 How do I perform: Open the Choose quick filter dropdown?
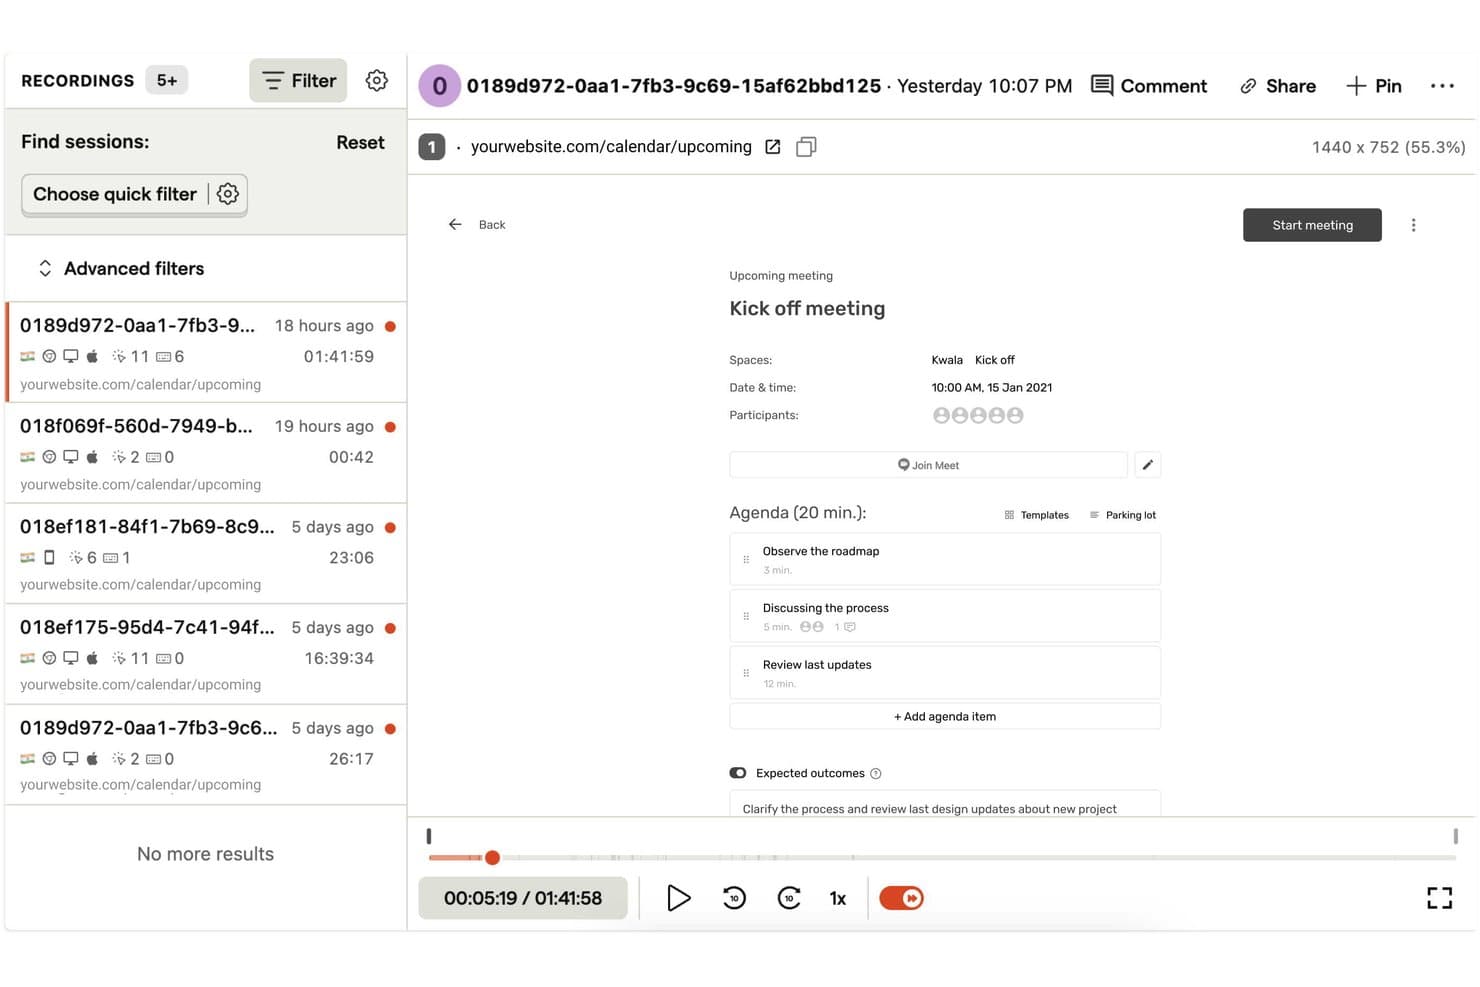pos(115,194)
